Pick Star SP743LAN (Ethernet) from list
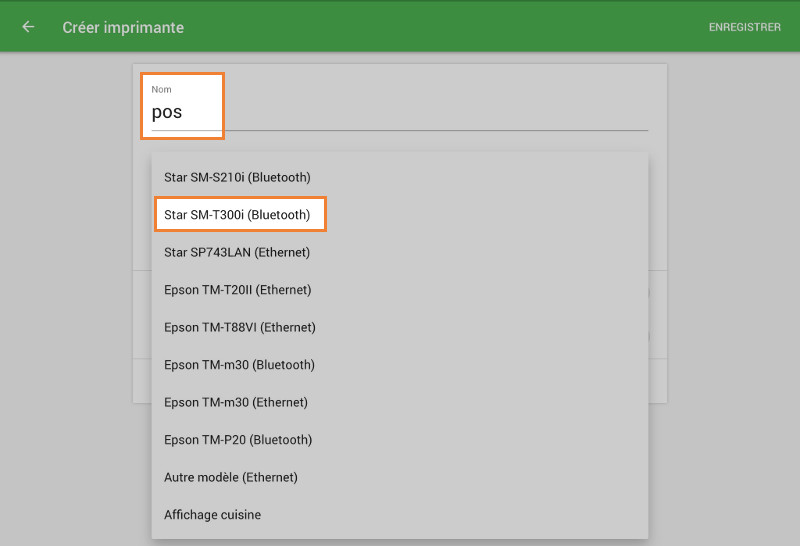Viewport: 800px width, 546px height. [237, 252]
